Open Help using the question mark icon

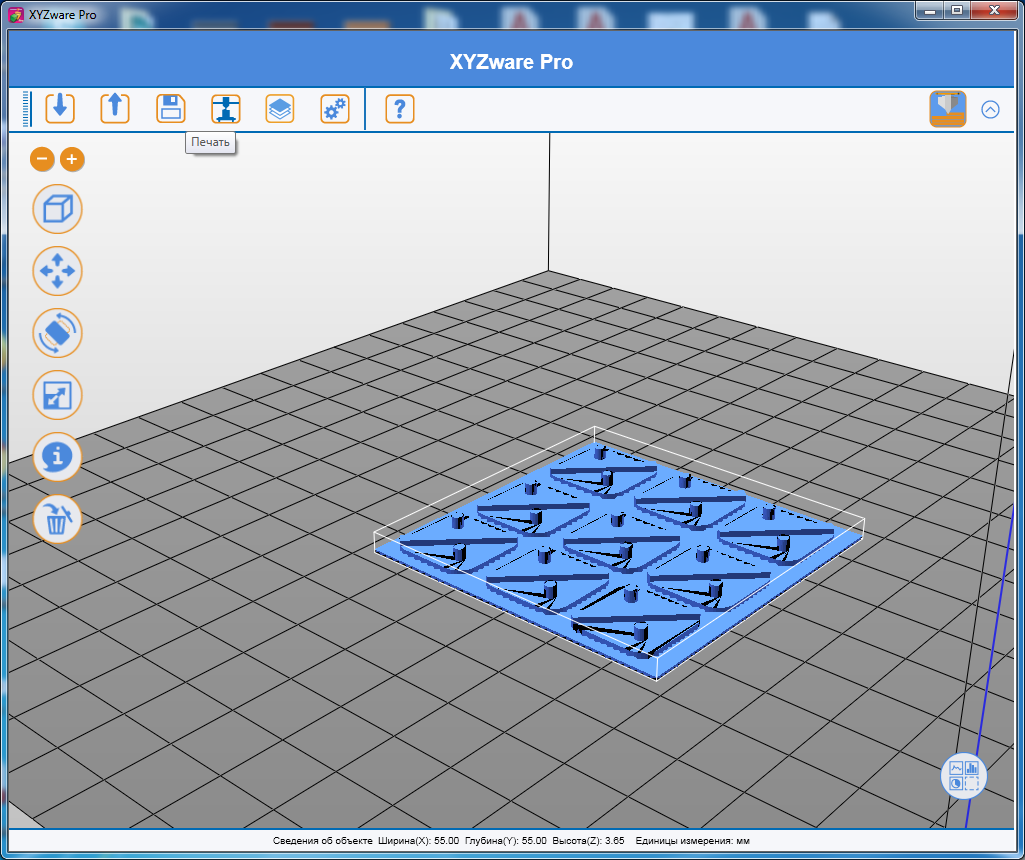pyautogui.click(x=399, y=109)
